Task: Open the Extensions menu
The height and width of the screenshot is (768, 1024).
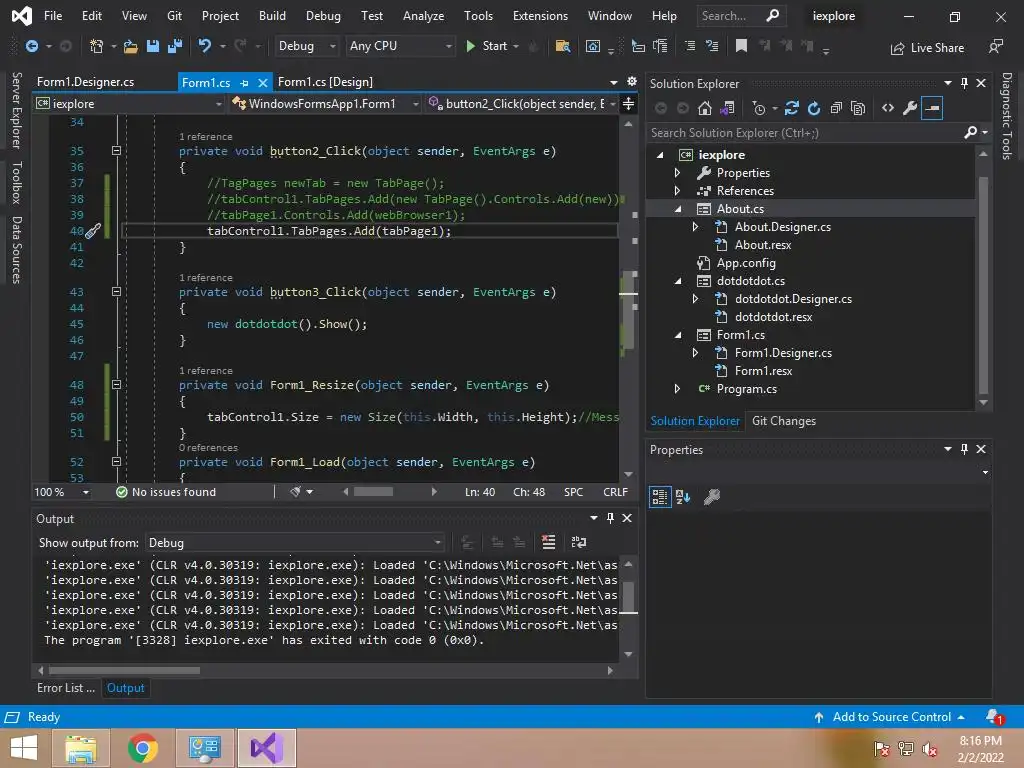Action: point(540,16)
